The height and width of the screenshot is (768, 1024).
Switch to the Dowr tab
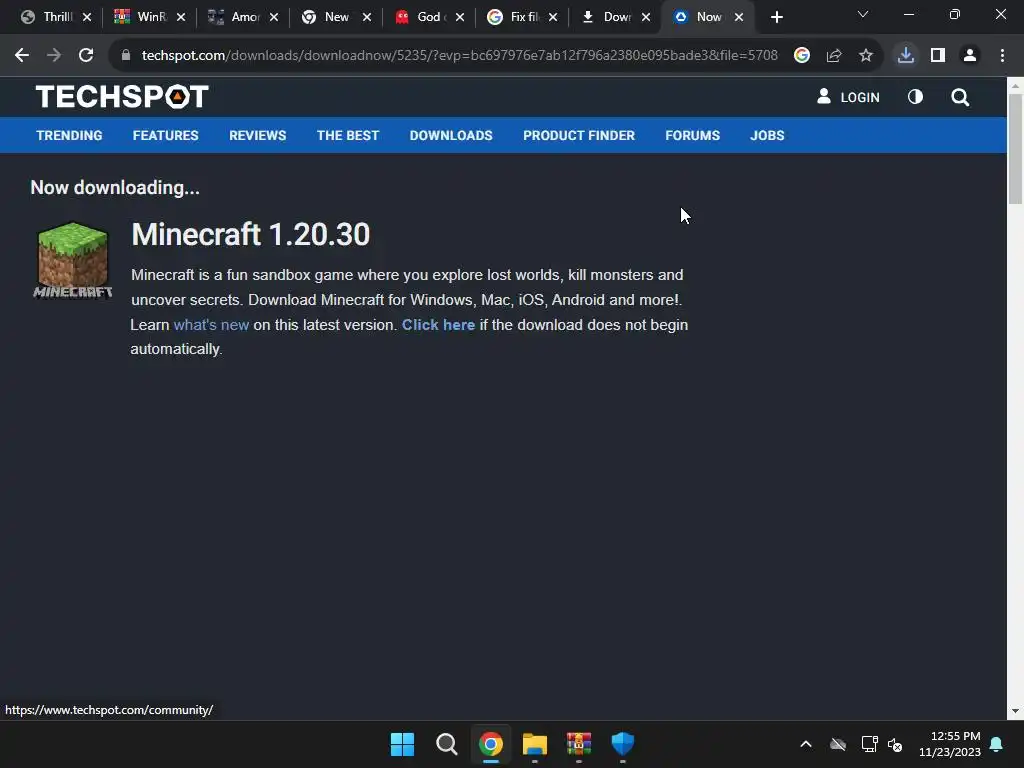(x=615, y=17)
